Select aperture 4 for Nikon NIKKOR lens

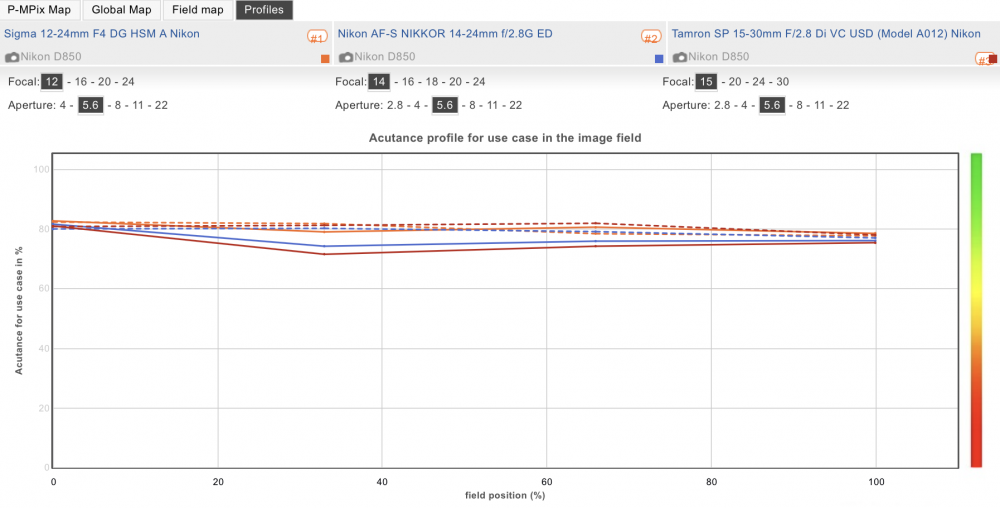418,105
